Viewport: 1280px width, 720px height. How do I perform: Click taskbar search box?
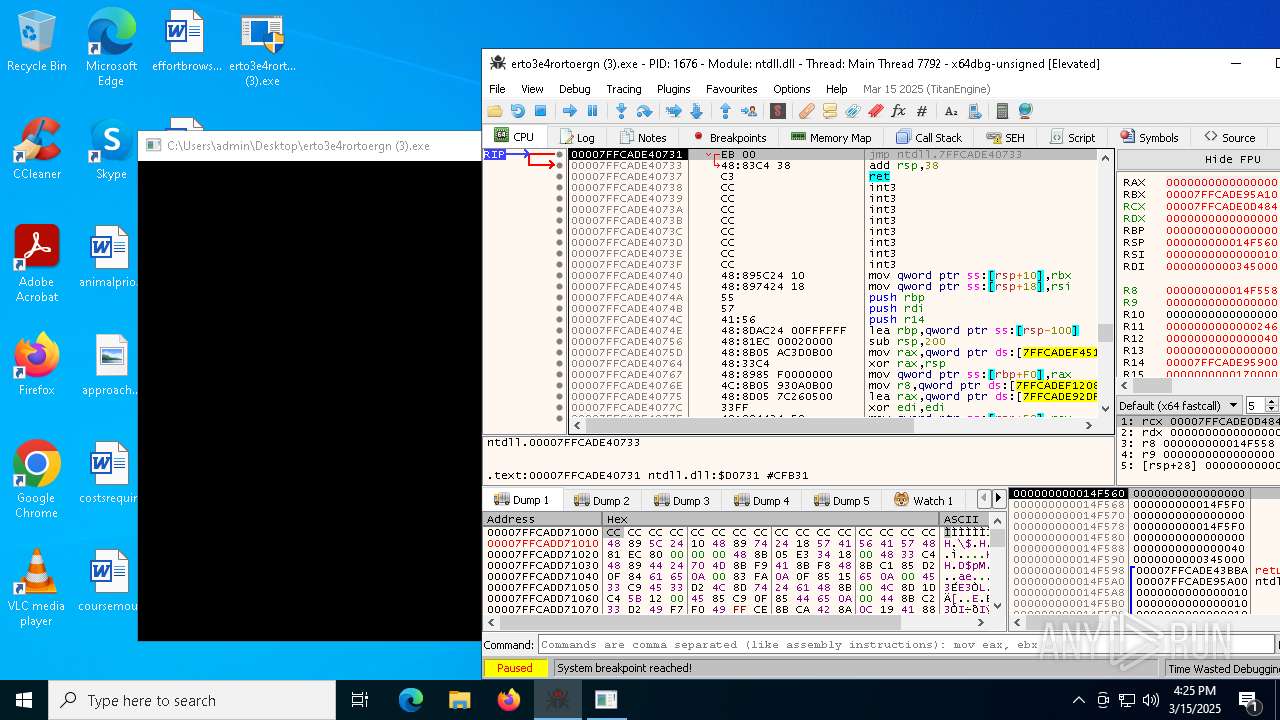192,700
